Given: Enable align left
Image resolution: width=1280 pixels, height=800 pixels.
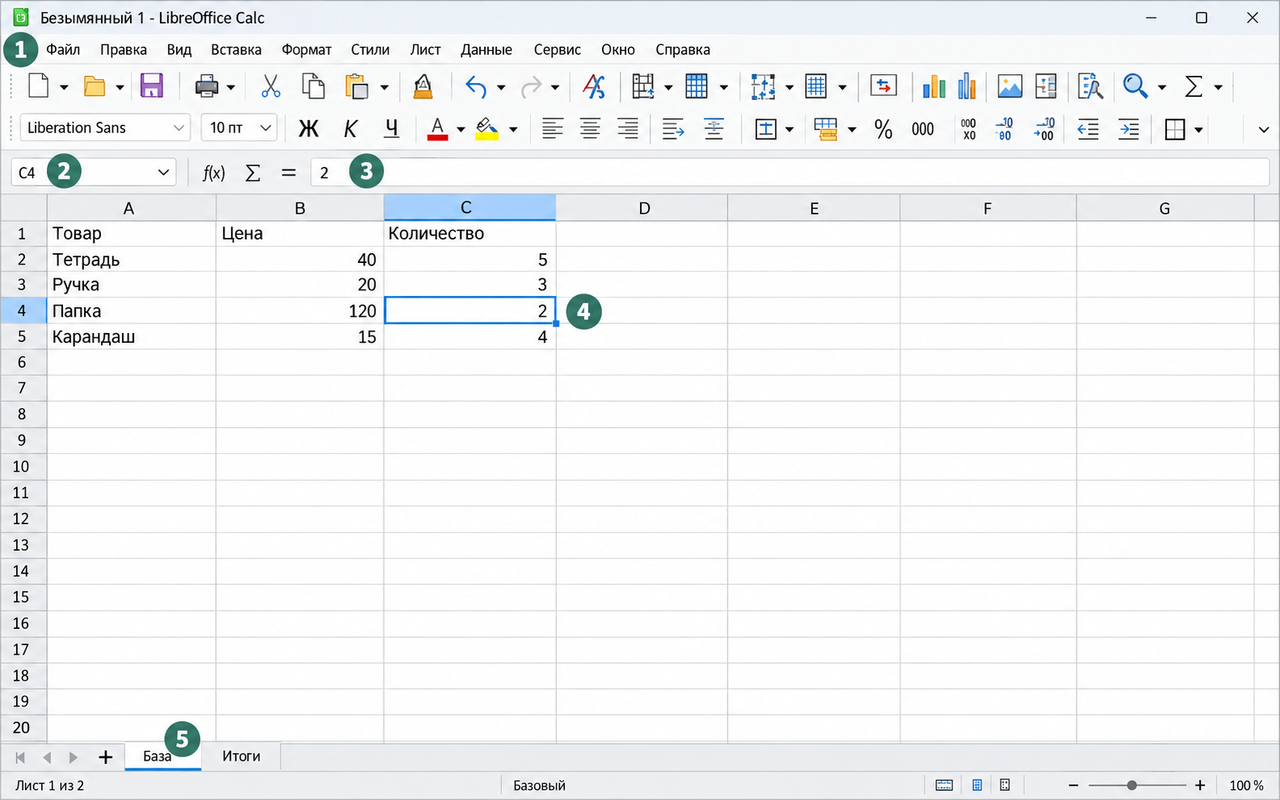Looking at the screenshot, I should pos(552,129).
